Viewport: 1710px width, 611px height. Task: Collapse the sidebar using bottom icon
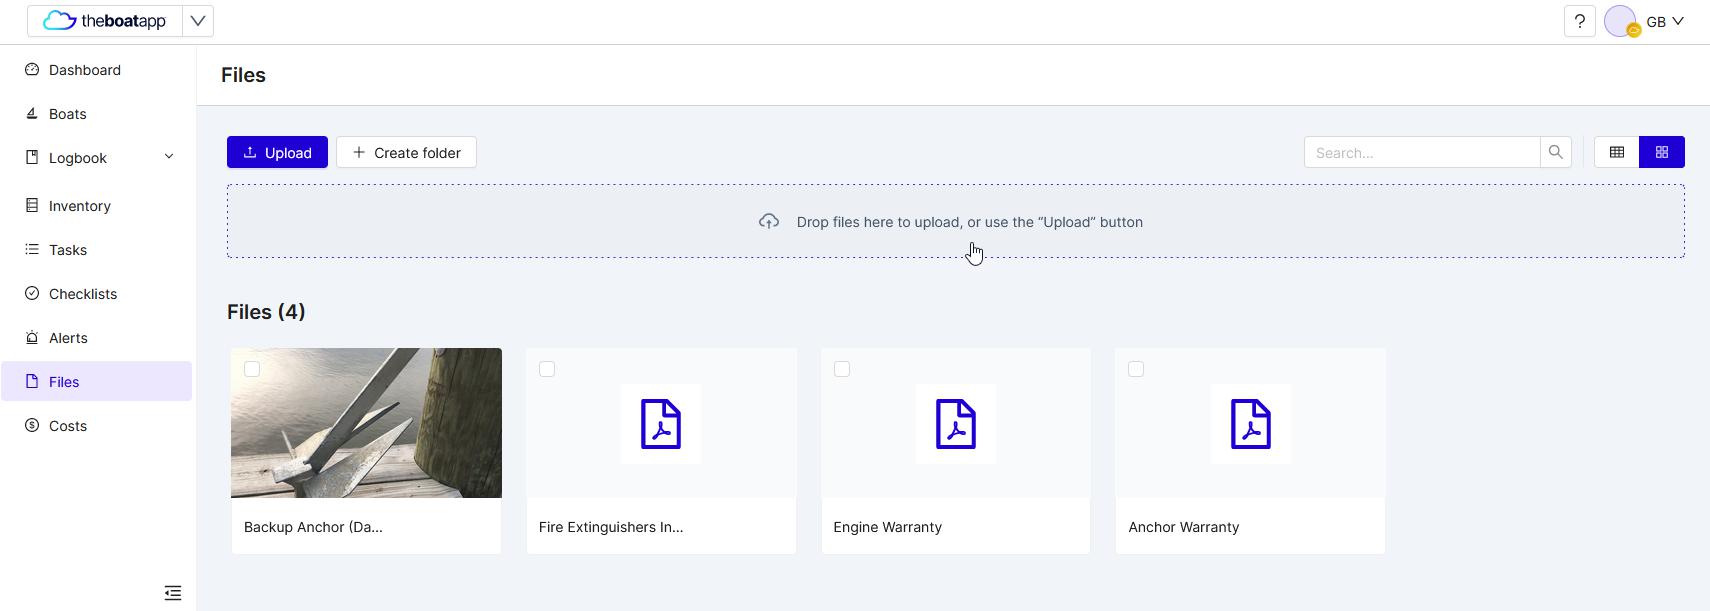click(173, 593)
